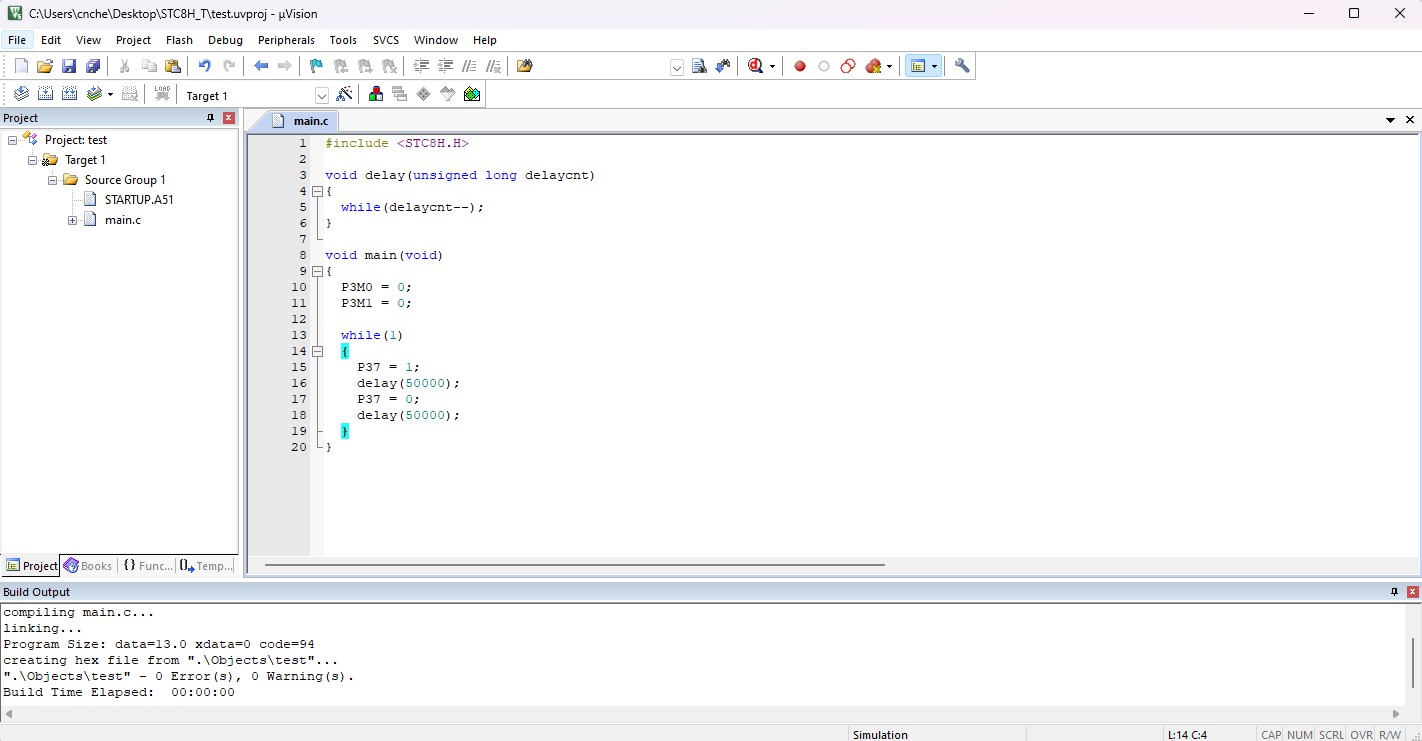Expand the main.c tree node
Viewport: 1422px width, 741px height.
[73, 220]
